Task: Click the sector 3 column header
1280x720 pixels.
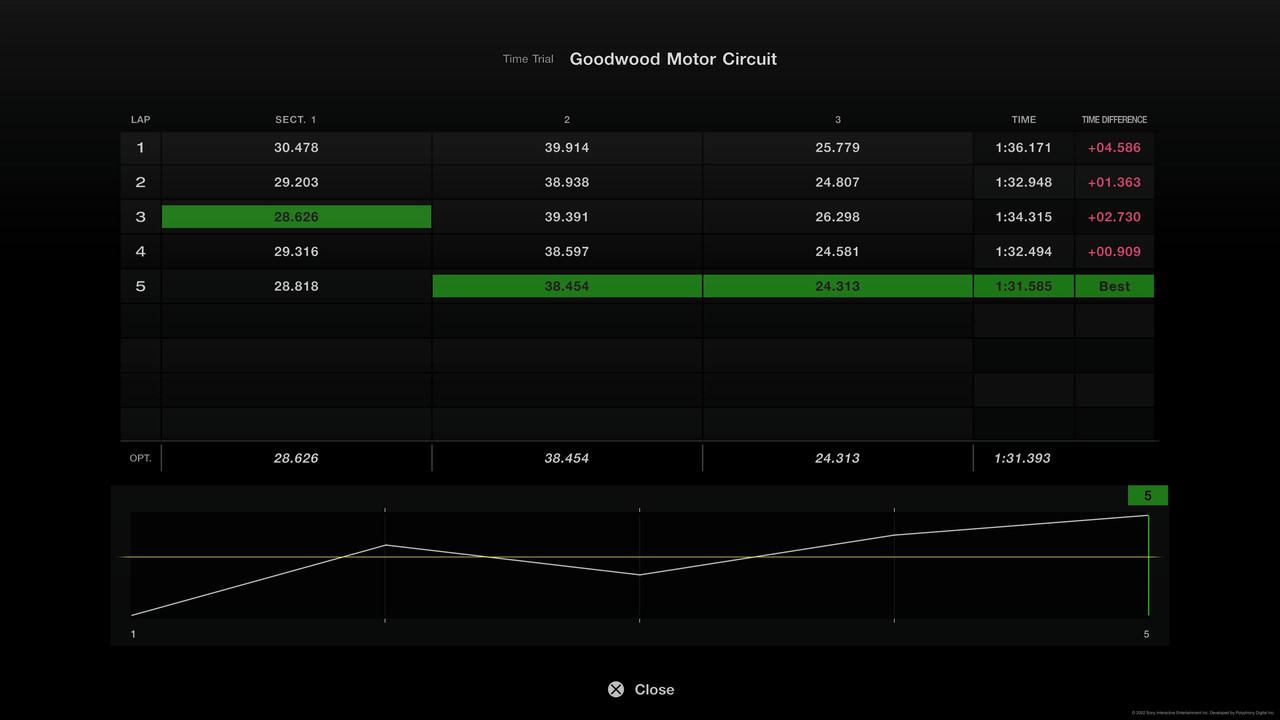Action: tap(838, 119)
